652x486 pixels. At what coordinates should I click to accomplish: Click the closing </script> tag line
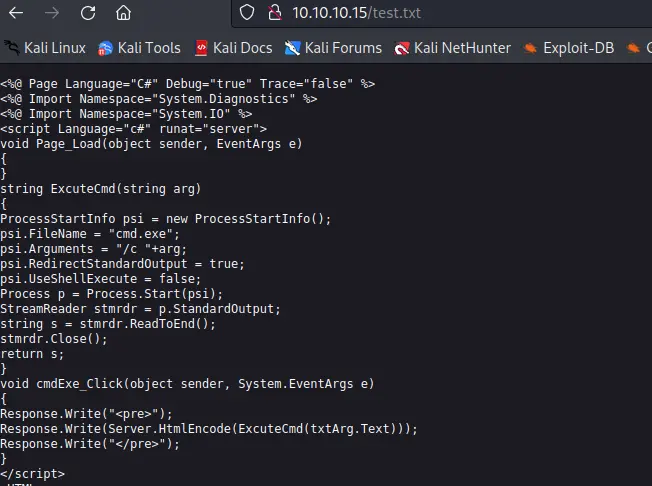point(32,474)
